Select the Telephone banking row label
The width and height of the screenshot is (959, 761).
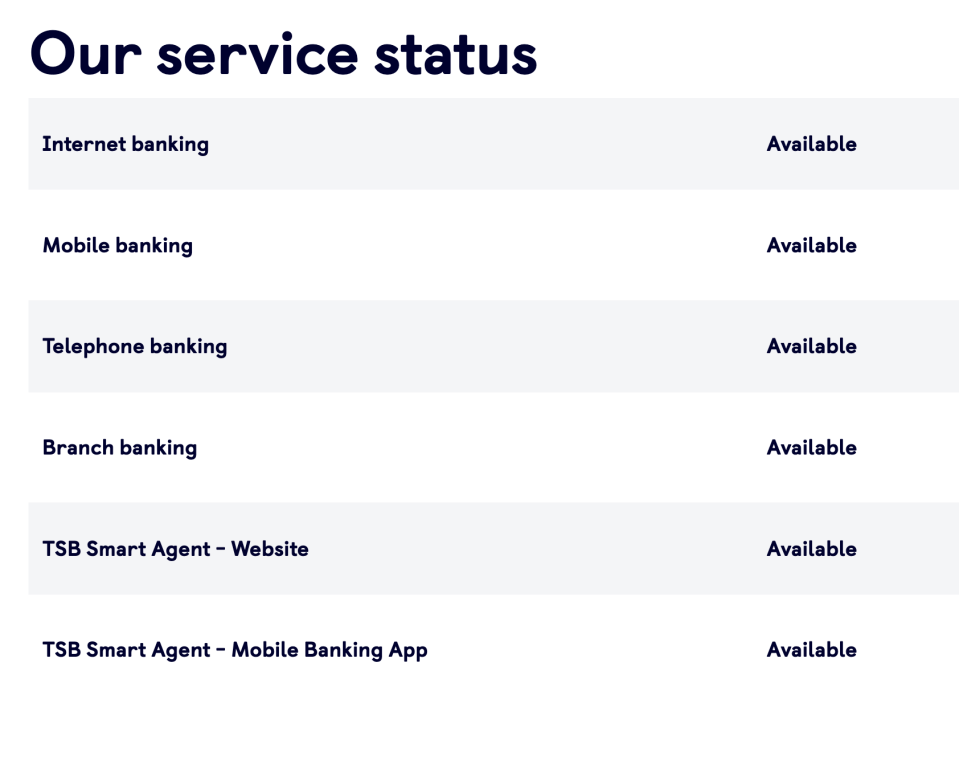pos(135,347)
